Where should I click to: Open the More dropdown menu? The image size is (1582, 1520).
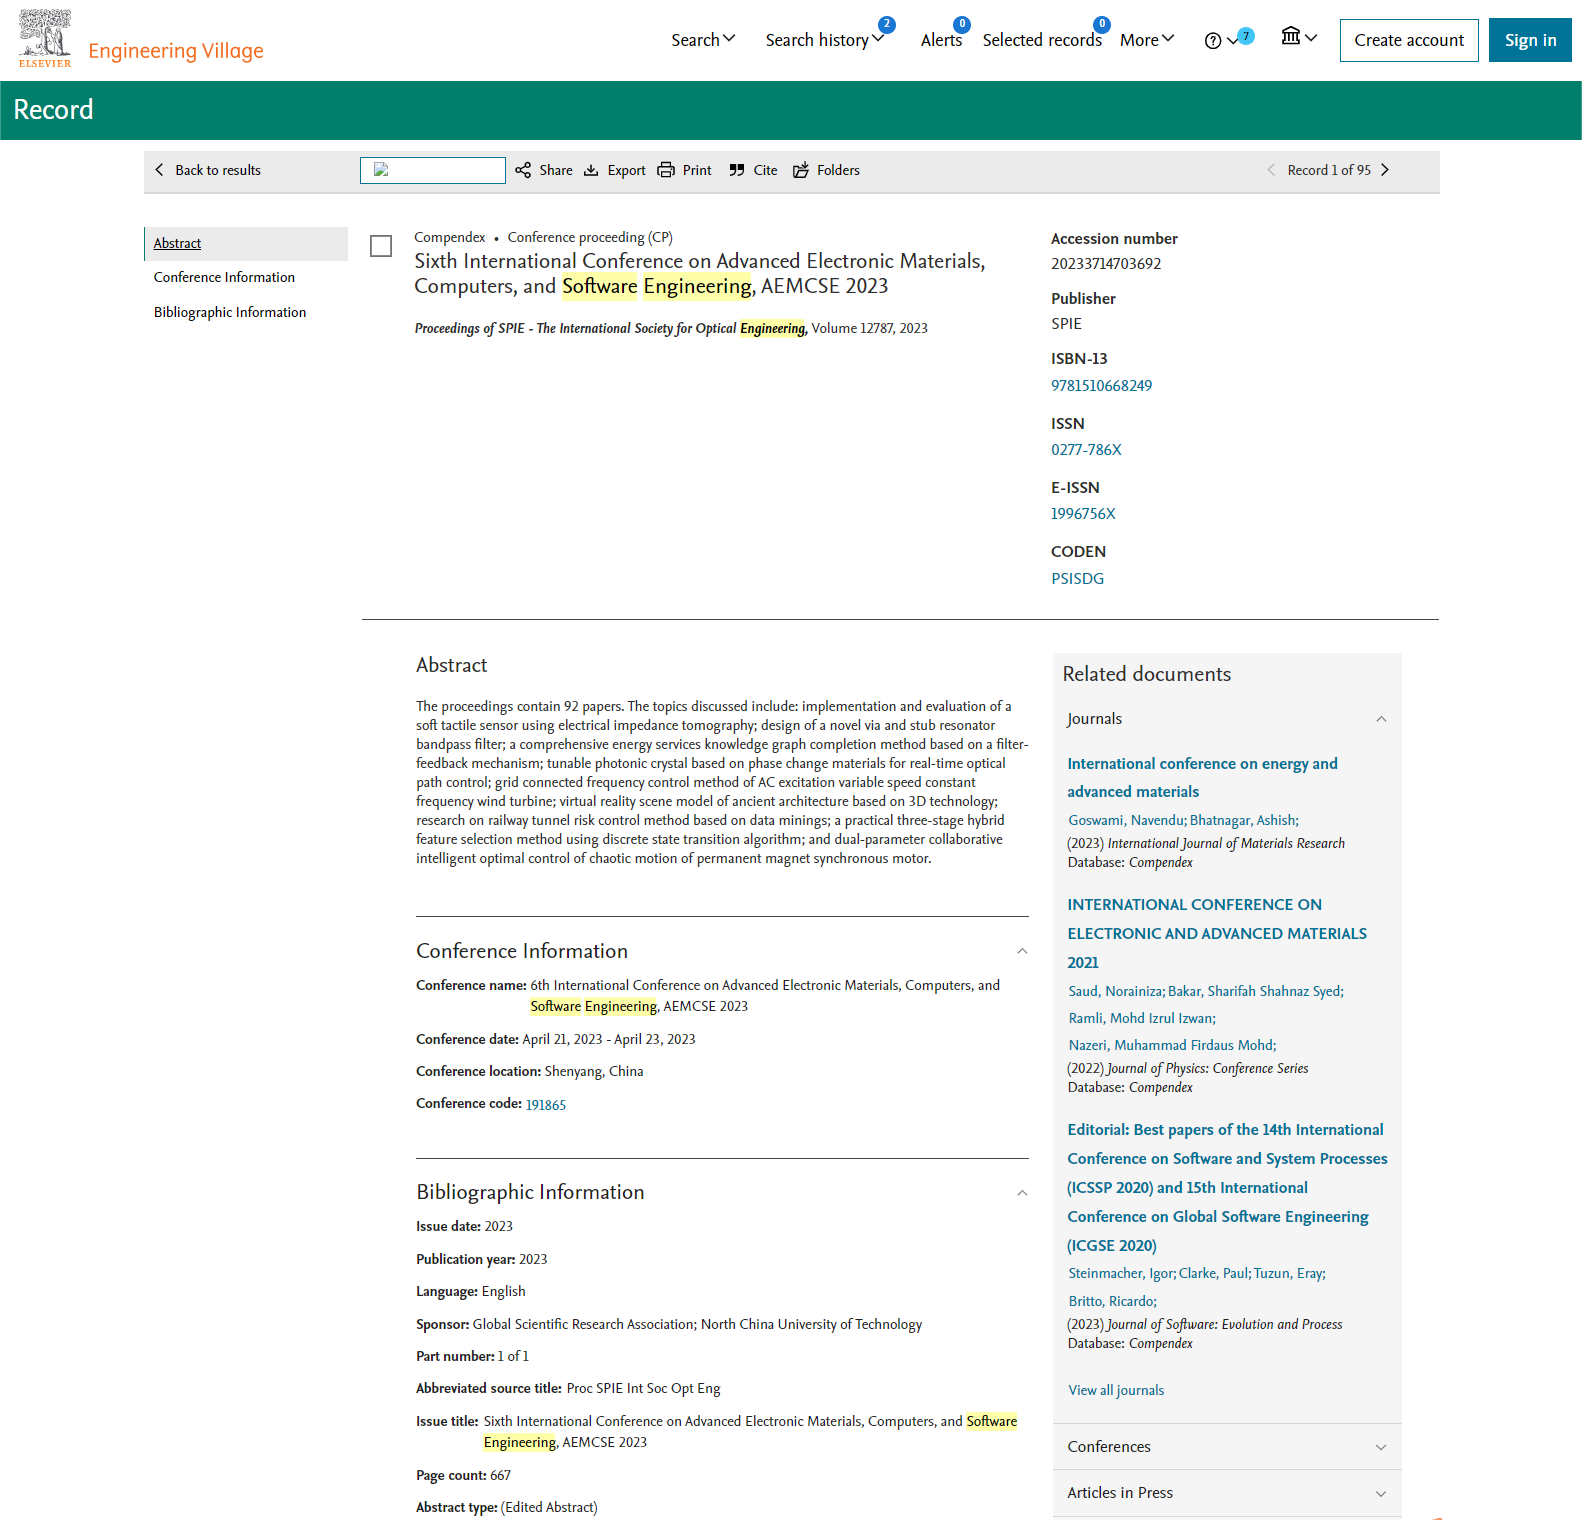coord(1147,40)
